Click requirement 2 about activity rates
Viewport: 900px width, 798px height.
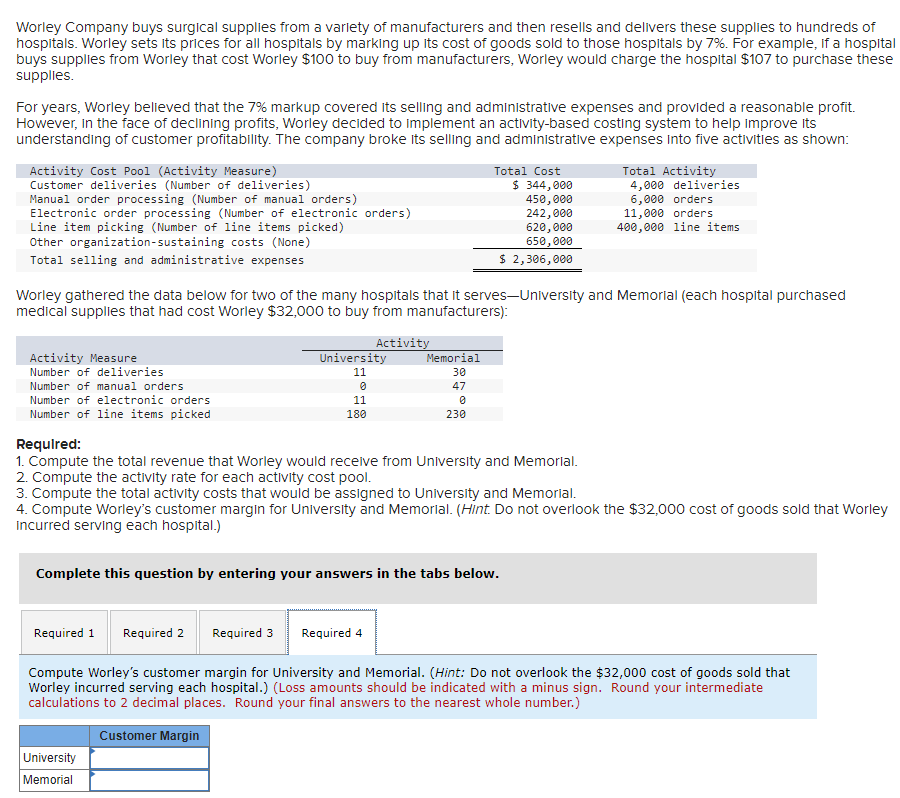tap(194, 477)
